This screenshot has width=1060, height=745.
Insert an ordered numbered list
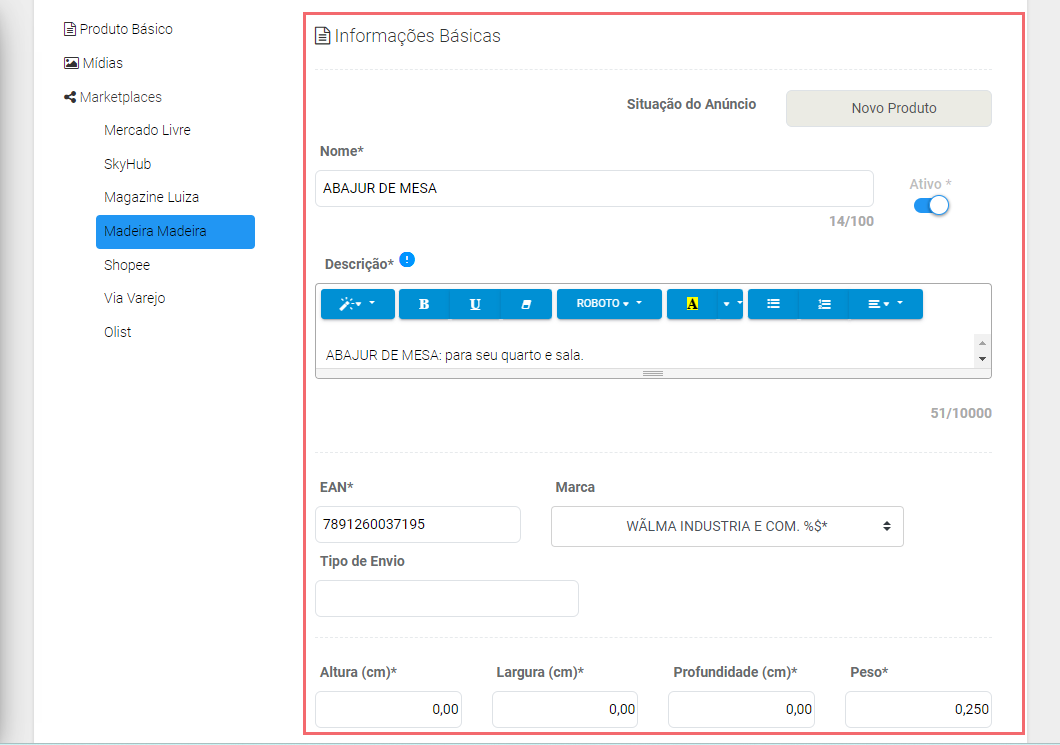pos(824,304)
